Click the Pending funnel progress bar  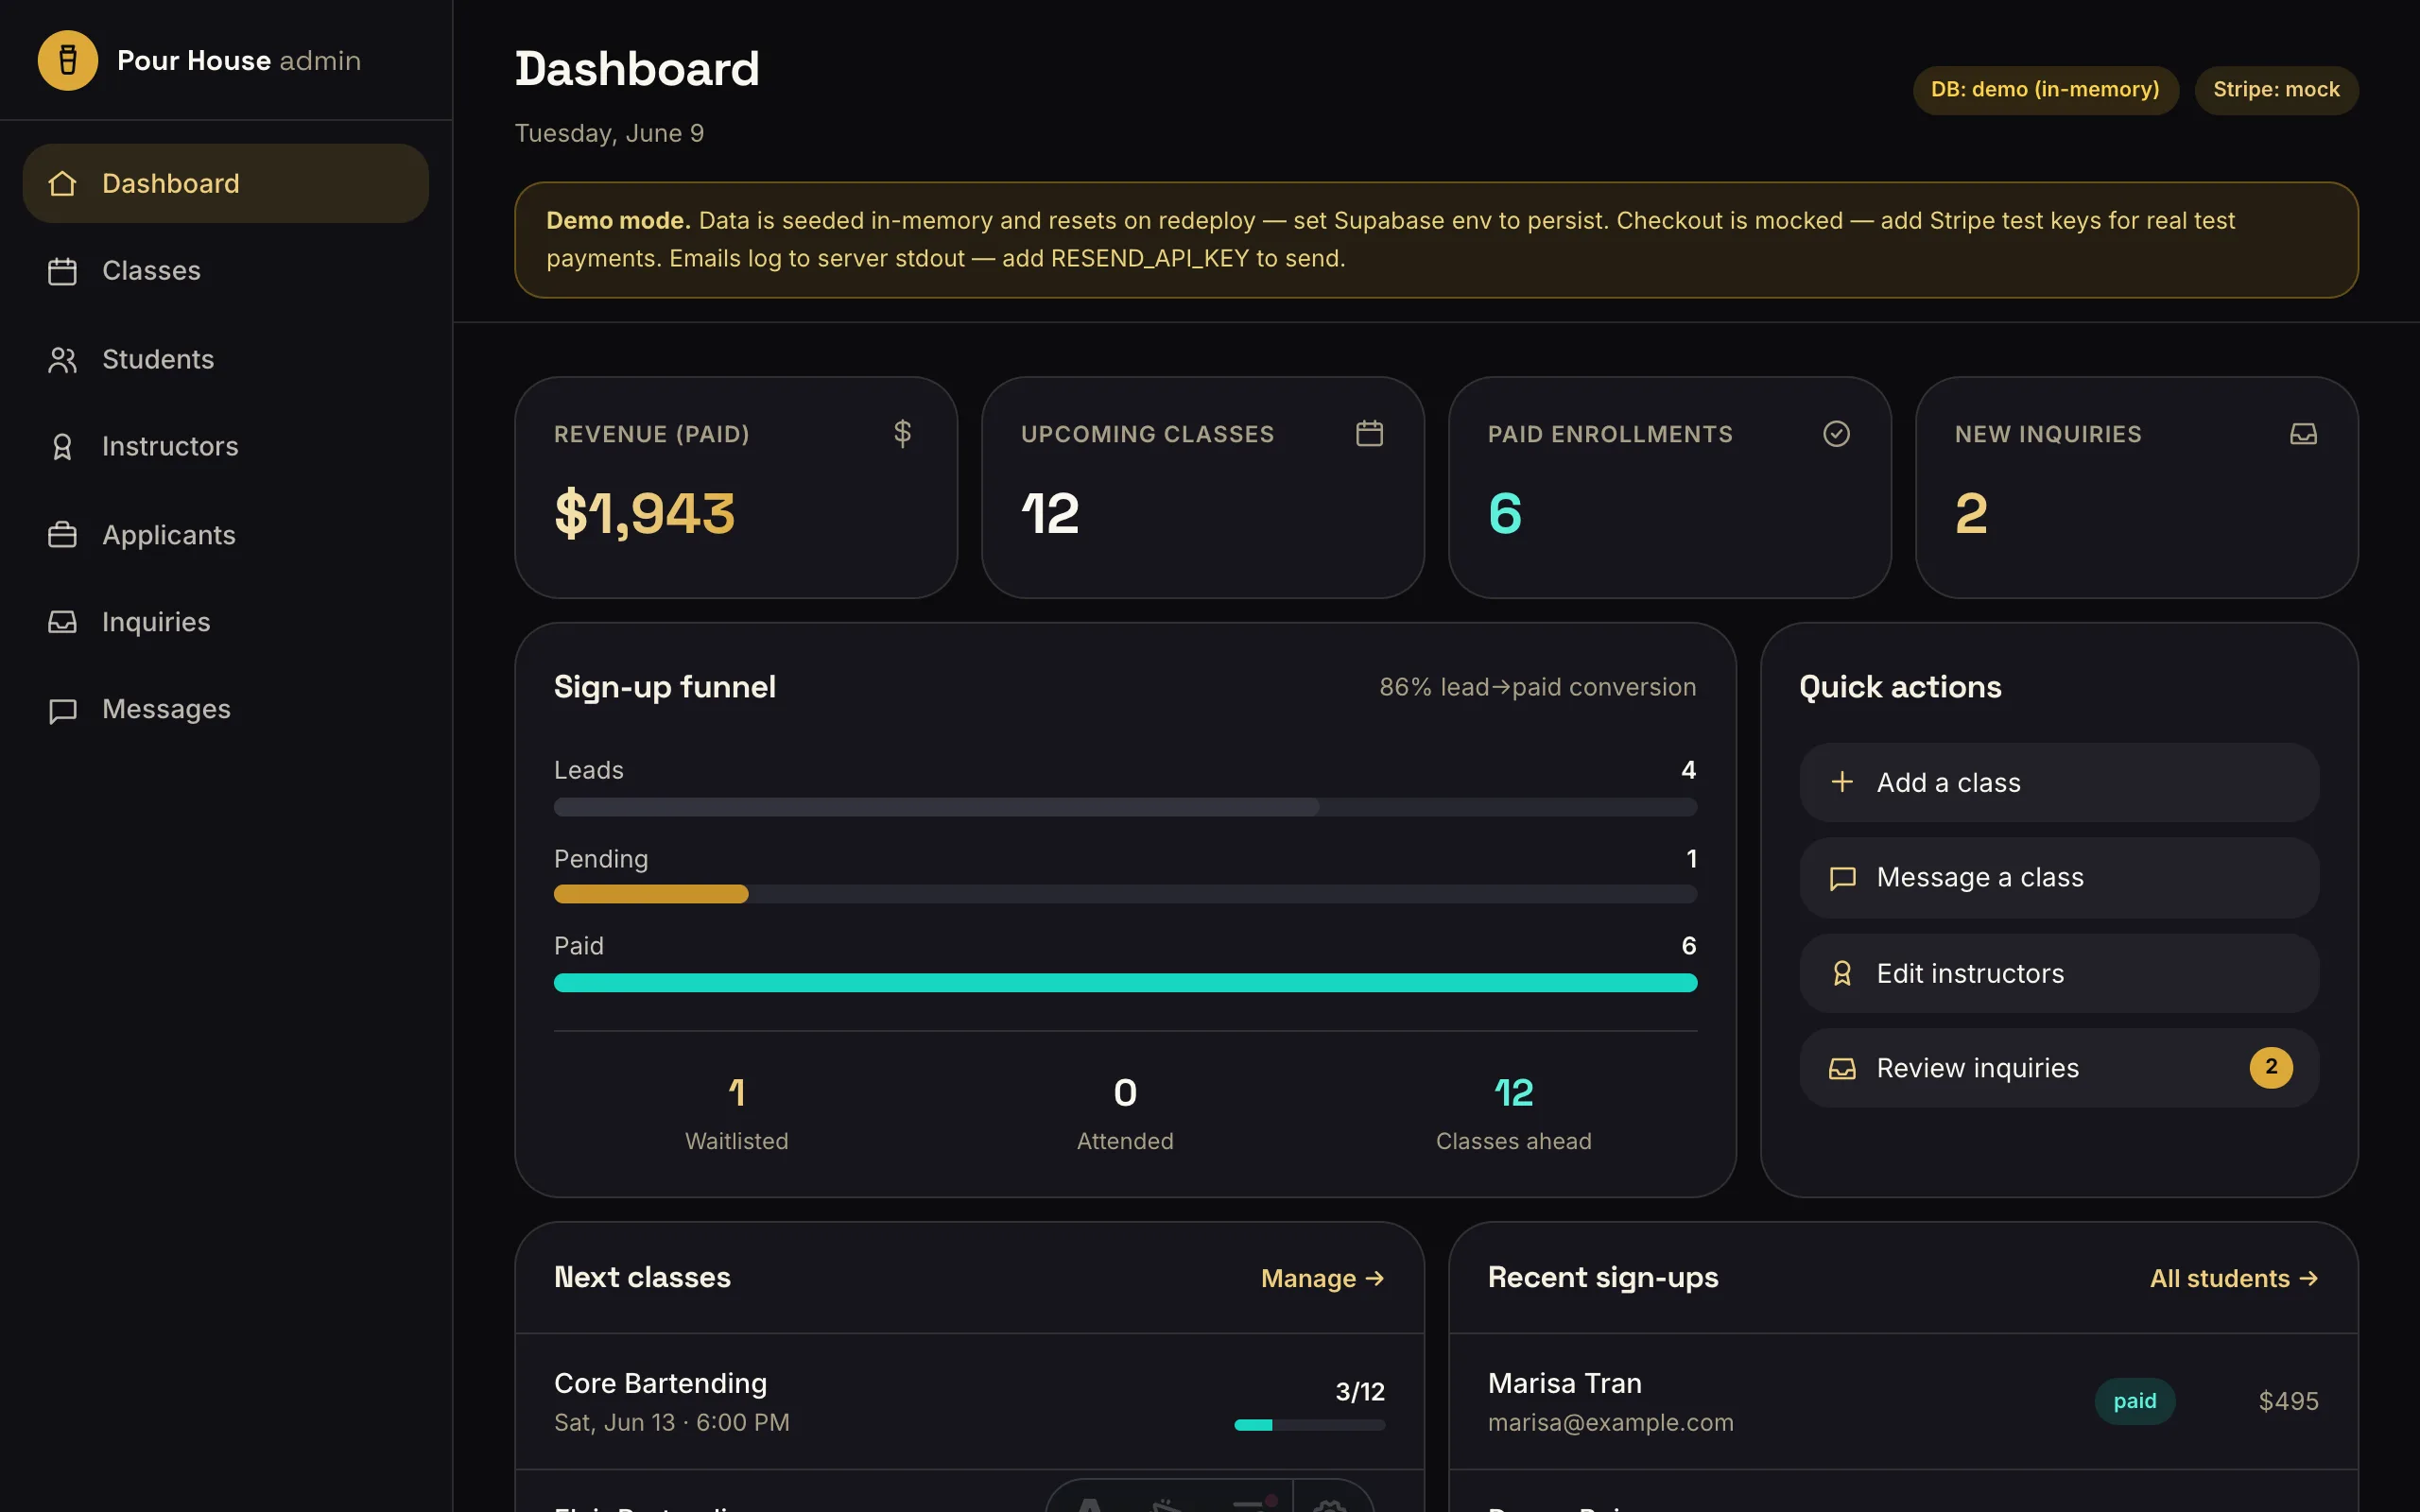coord(1125,894)
